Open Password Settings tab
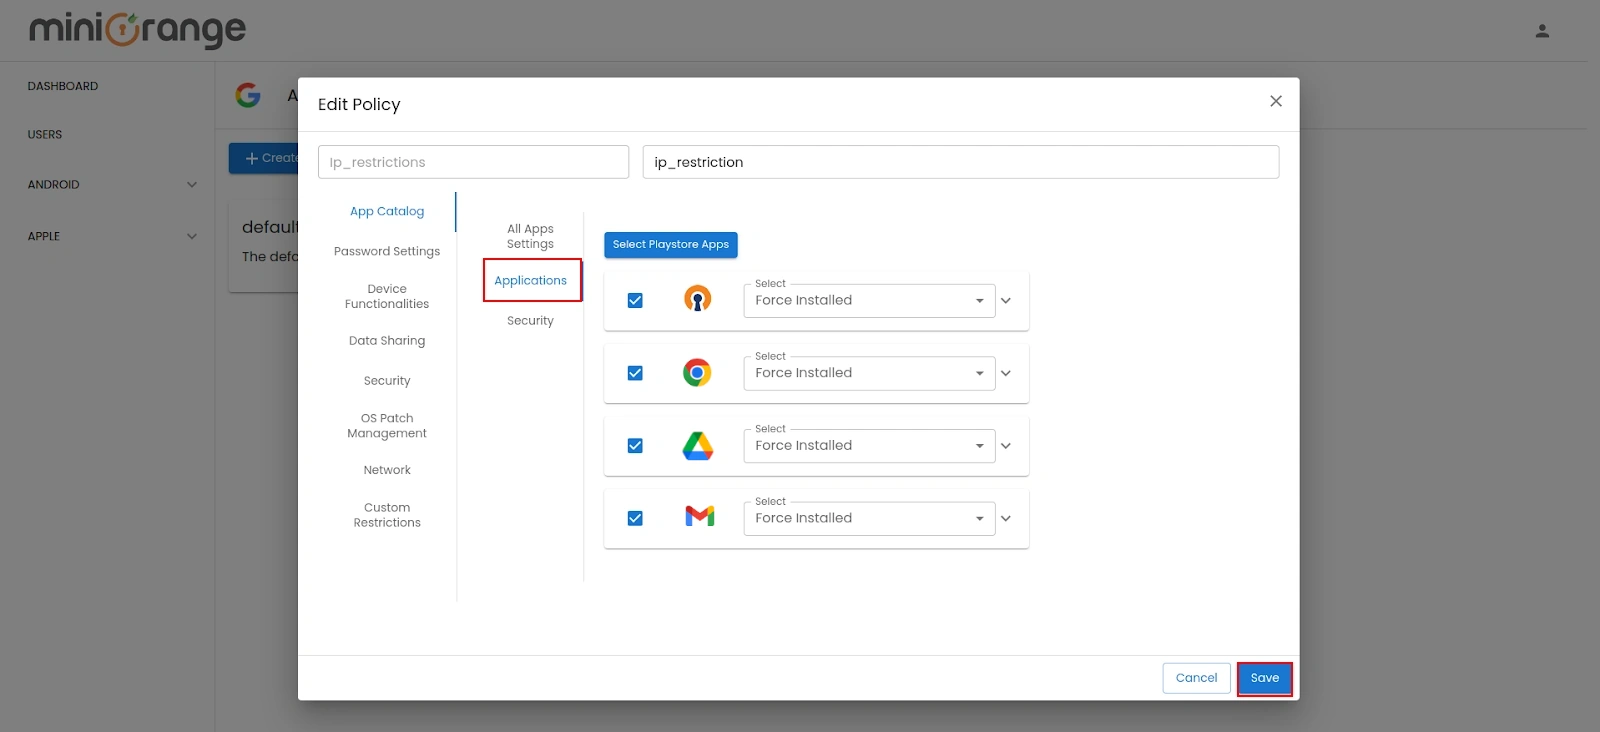The image size is (1600, 732). (387, 251)
